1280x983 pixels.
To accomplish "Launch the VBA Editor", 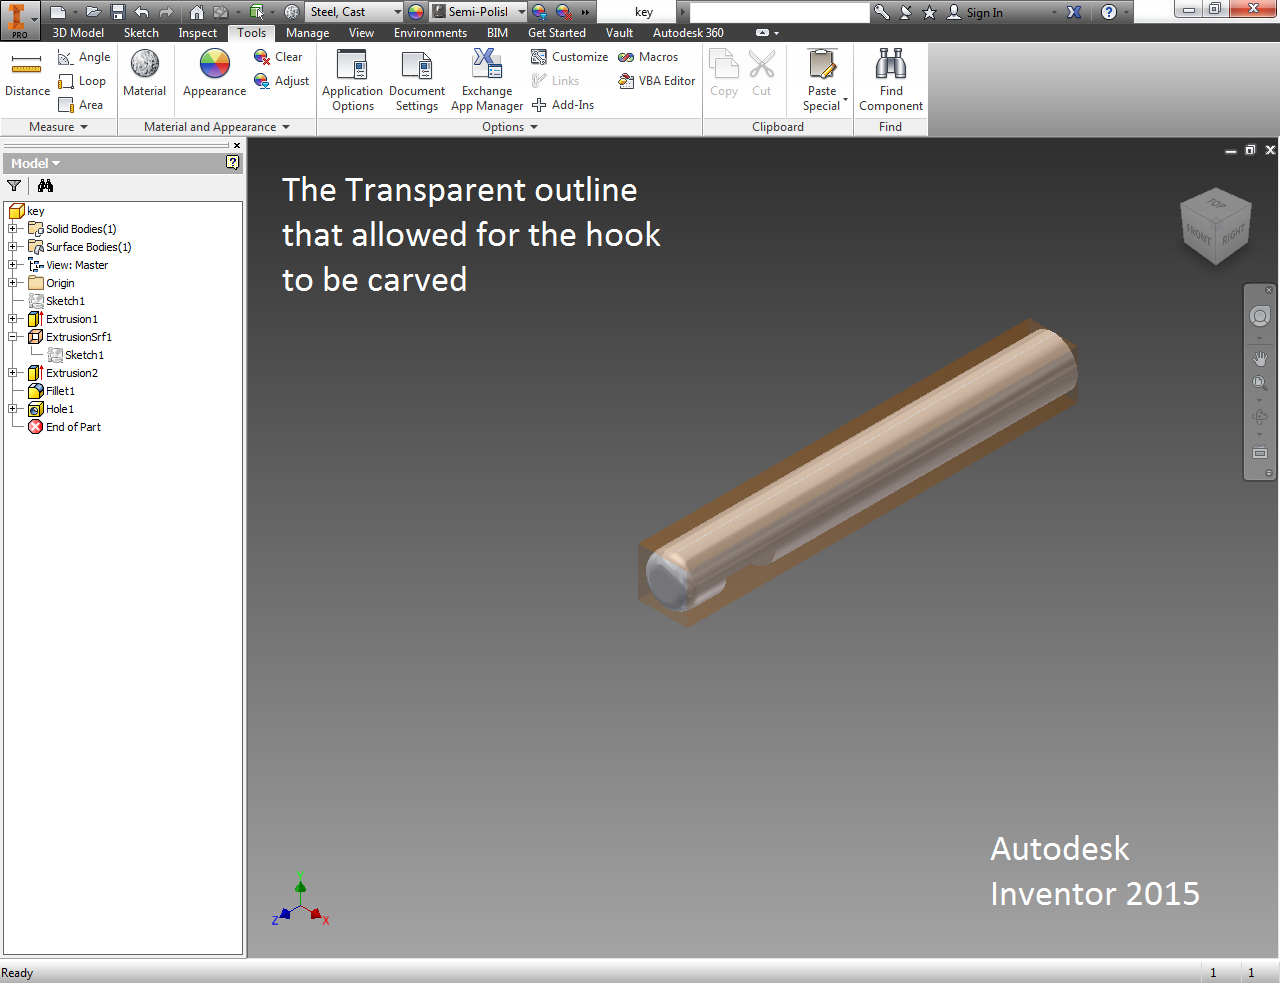I will coord(657,81).
